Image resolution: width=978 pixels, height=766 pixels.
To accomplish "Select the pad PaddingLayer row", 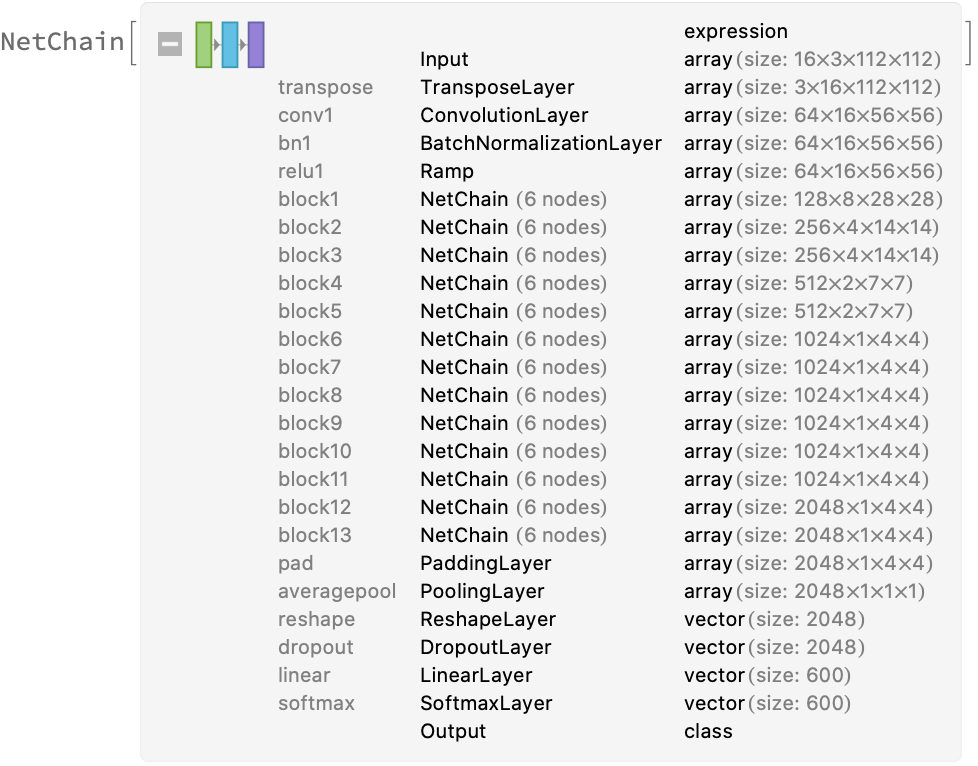I will [485, 564].
